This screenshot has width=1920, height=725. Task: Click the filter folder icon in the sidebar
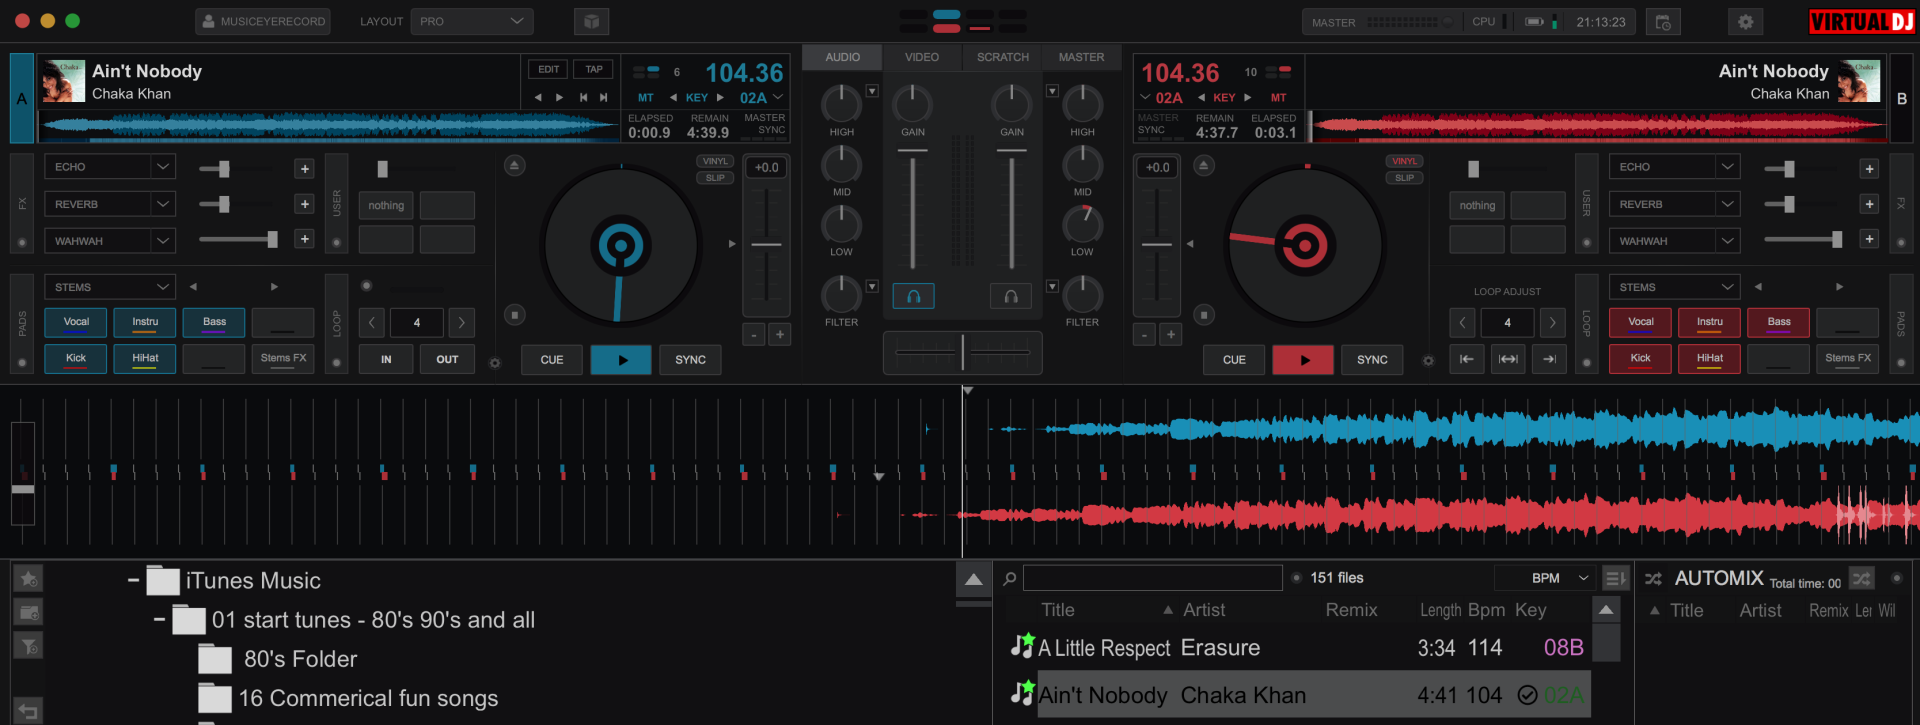click(x=29, y=646)
